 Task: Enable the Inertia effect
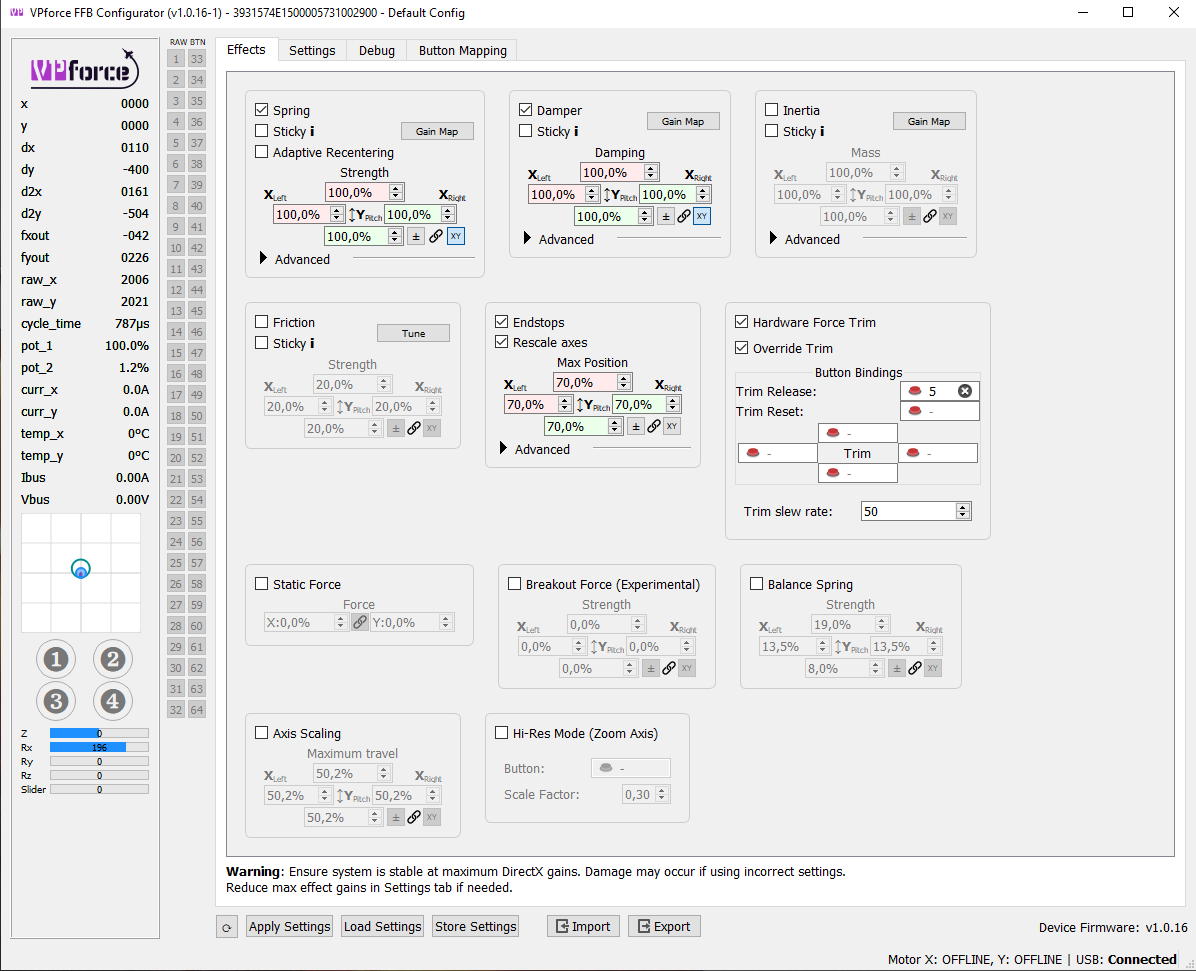point(772,110)
